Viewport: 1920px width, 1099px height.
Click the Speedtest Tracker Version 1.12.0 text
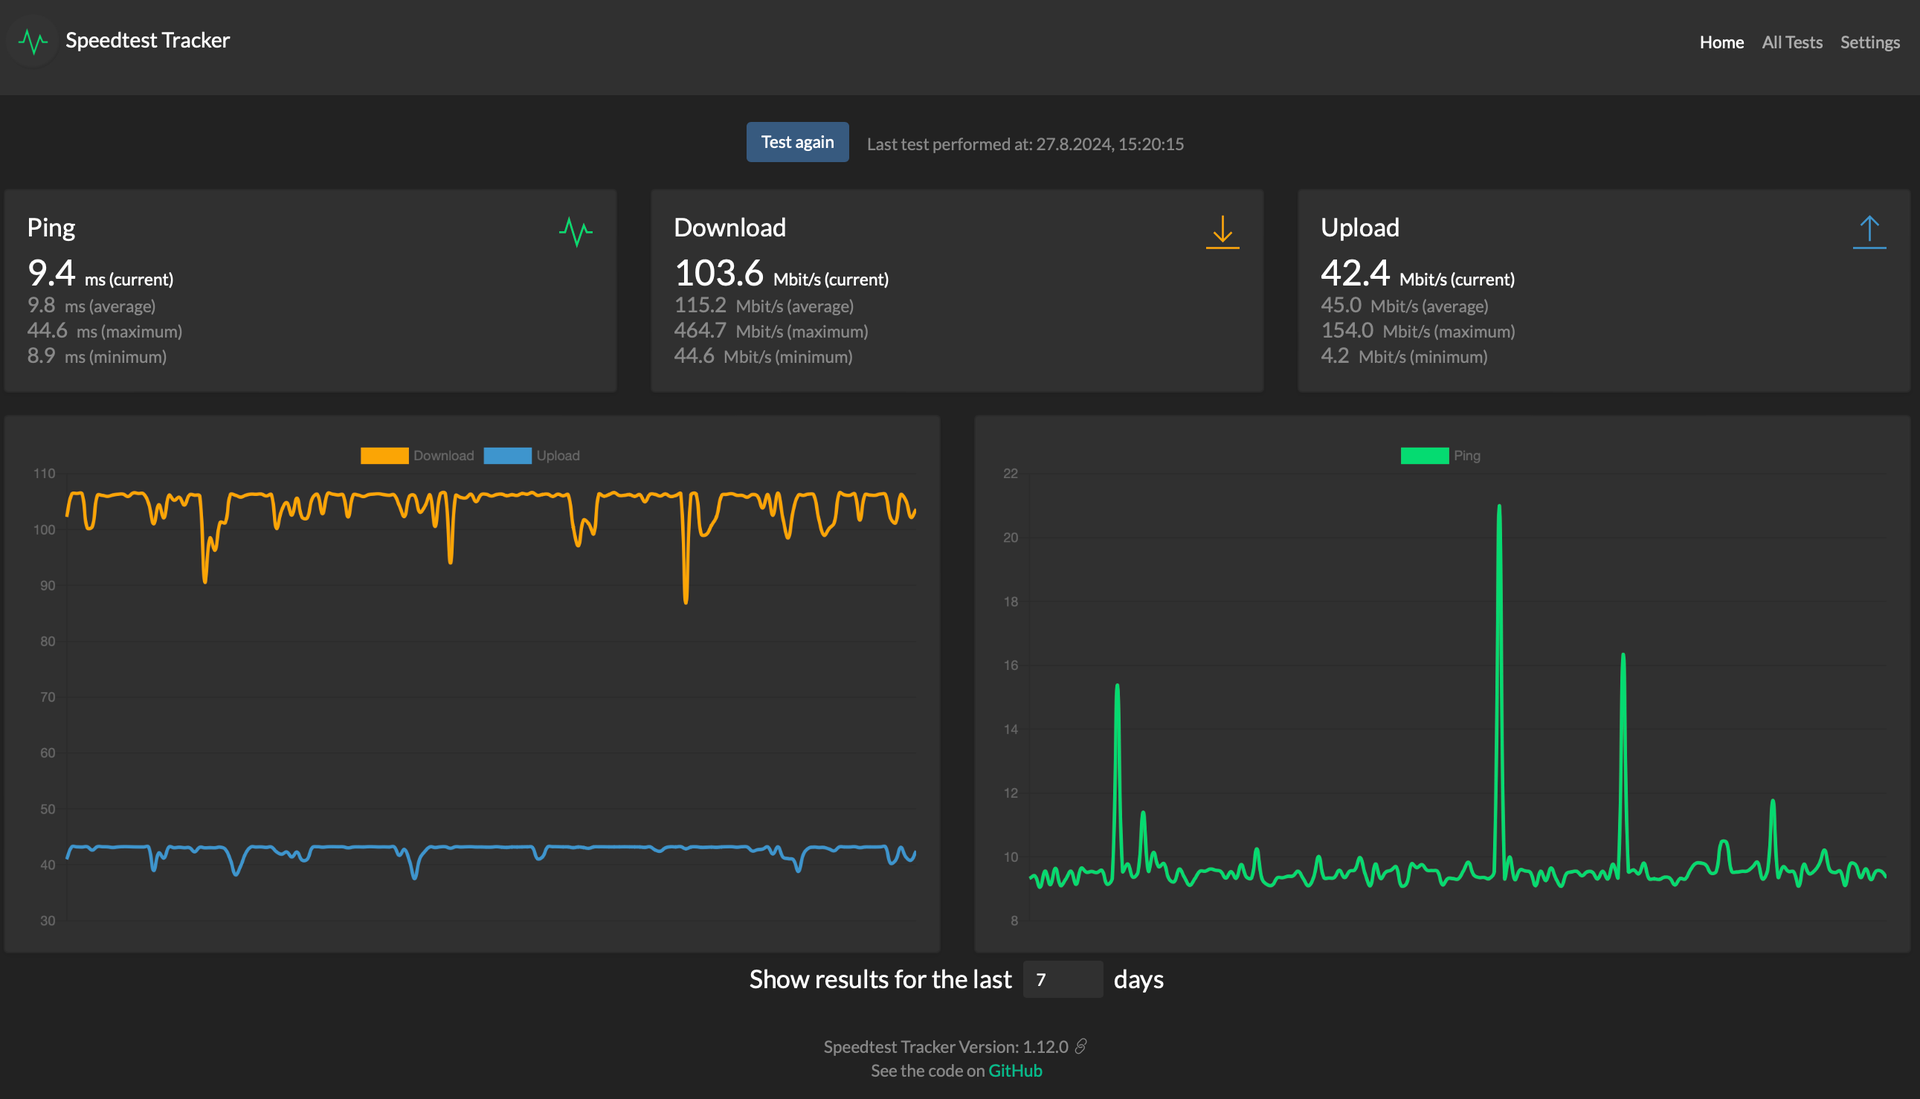click(x=946, y=1046)
